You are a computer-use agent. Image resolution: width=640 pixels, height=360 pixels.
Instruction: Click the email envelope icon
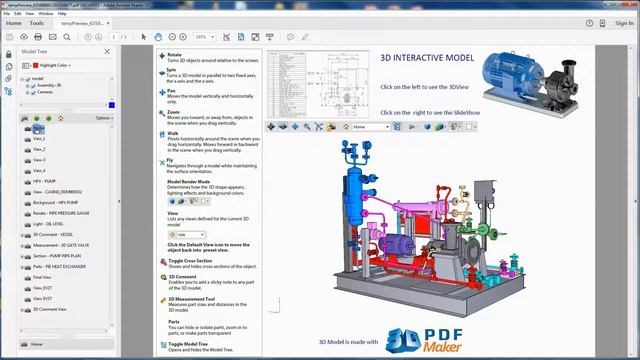(x=53, y=37)
